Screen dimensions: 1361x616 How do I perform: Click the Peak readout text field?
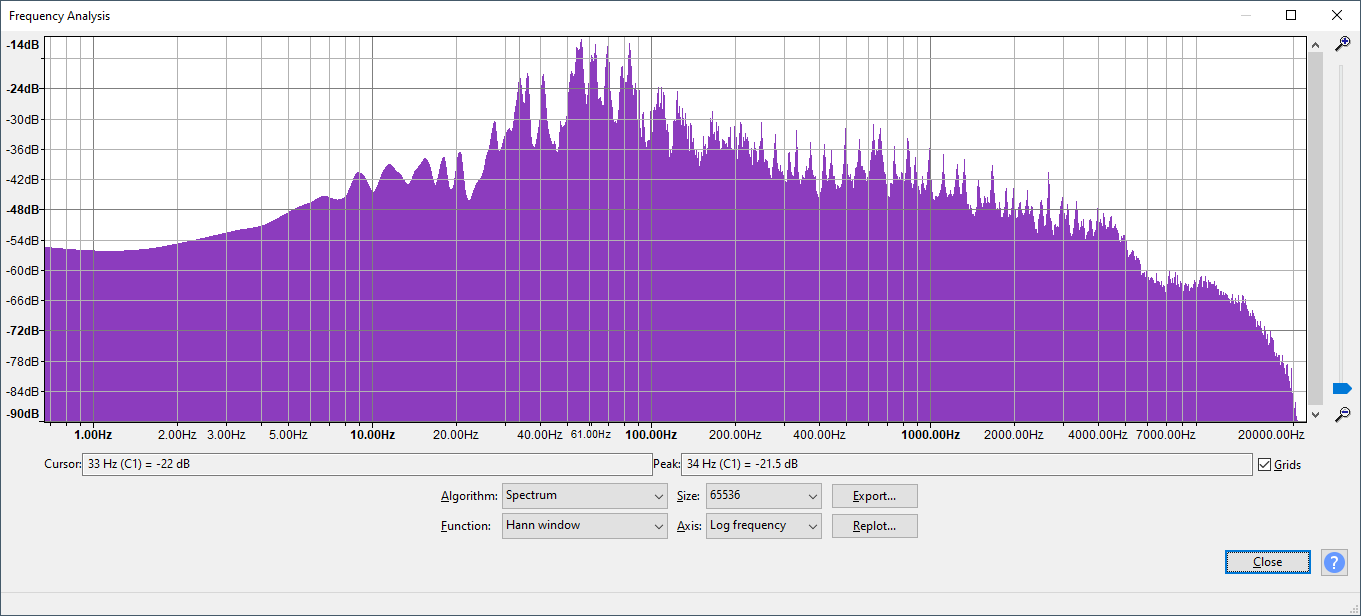pyautogui.click(x=966, y=465)
